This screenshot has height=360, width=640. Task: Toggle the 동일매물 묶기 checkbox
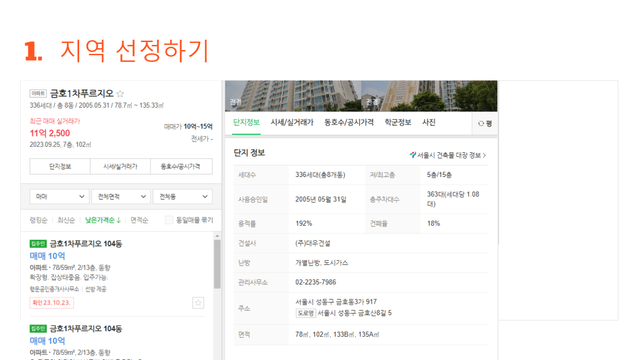pyautogui.click(x=169, y=220)
